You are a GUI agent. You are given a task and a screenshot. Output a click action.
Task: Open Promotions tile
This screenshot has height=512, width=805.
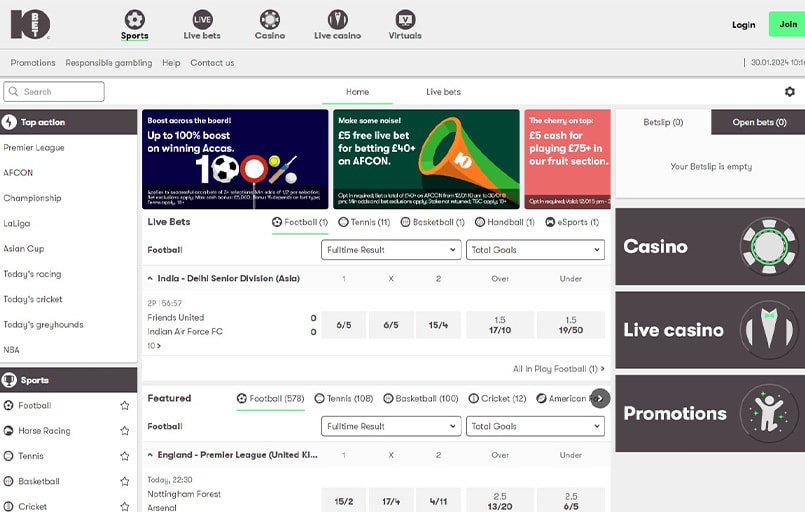[710, 413]
